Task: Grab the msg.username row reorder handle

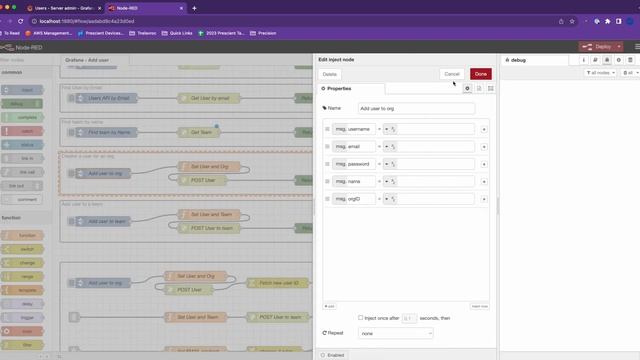Action: (x=327, y=129)
